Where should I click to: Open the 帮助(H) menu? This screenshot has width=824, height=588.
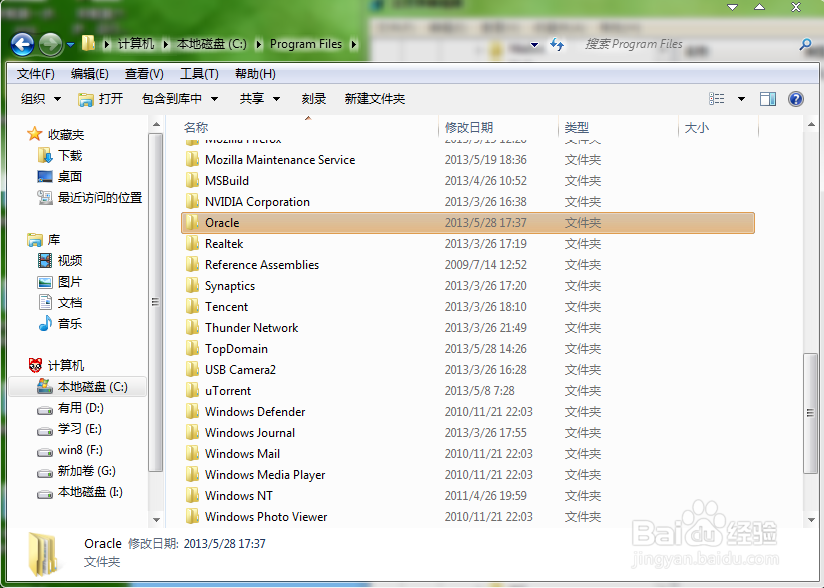[255, 74]
